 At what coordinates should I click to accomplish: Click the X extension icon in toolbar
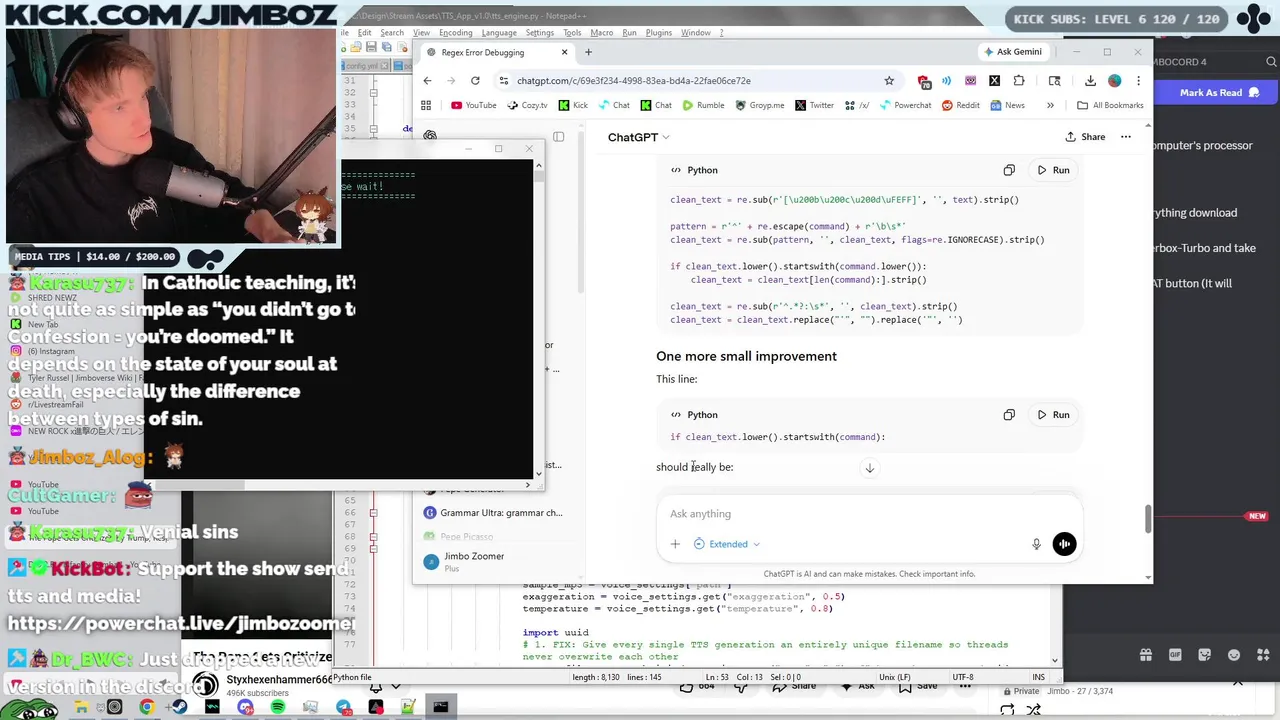994,81
